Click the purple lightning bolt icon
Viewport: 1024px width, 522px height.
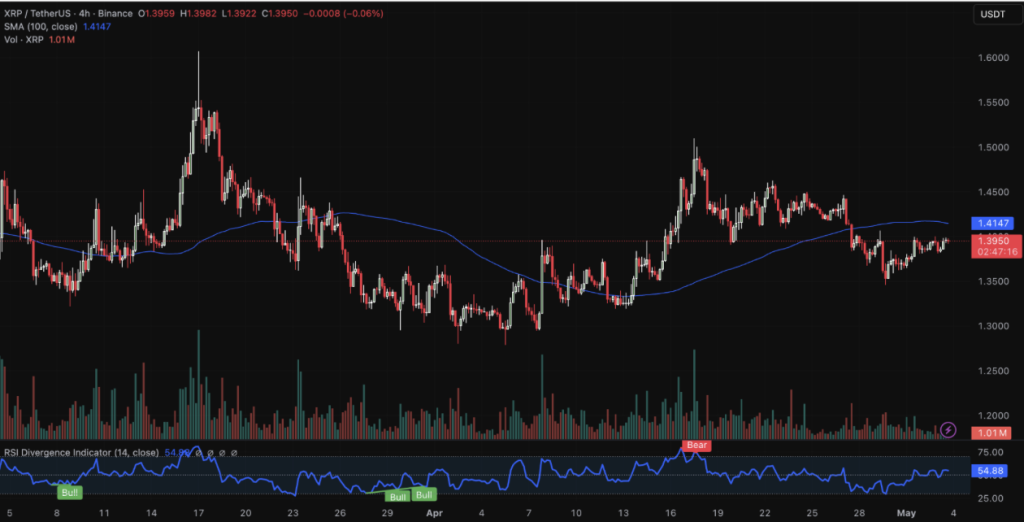pos(948,429)
